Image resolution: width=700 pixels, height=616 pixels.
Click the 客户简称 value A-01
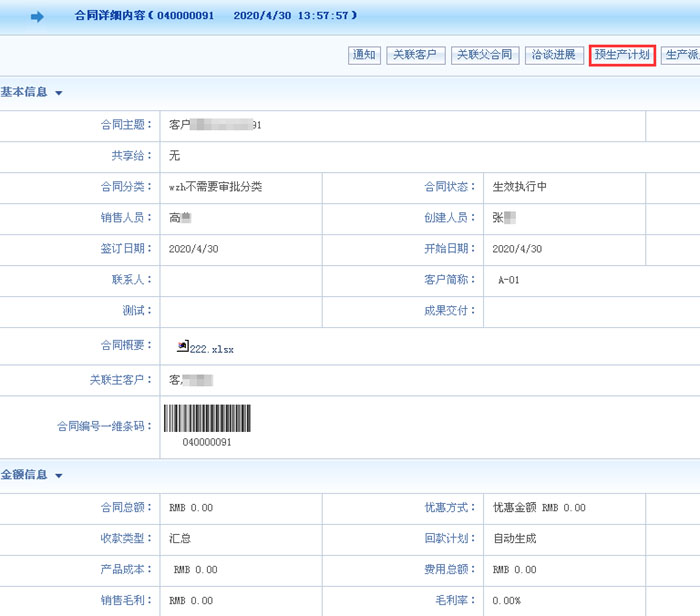point(508,280)
